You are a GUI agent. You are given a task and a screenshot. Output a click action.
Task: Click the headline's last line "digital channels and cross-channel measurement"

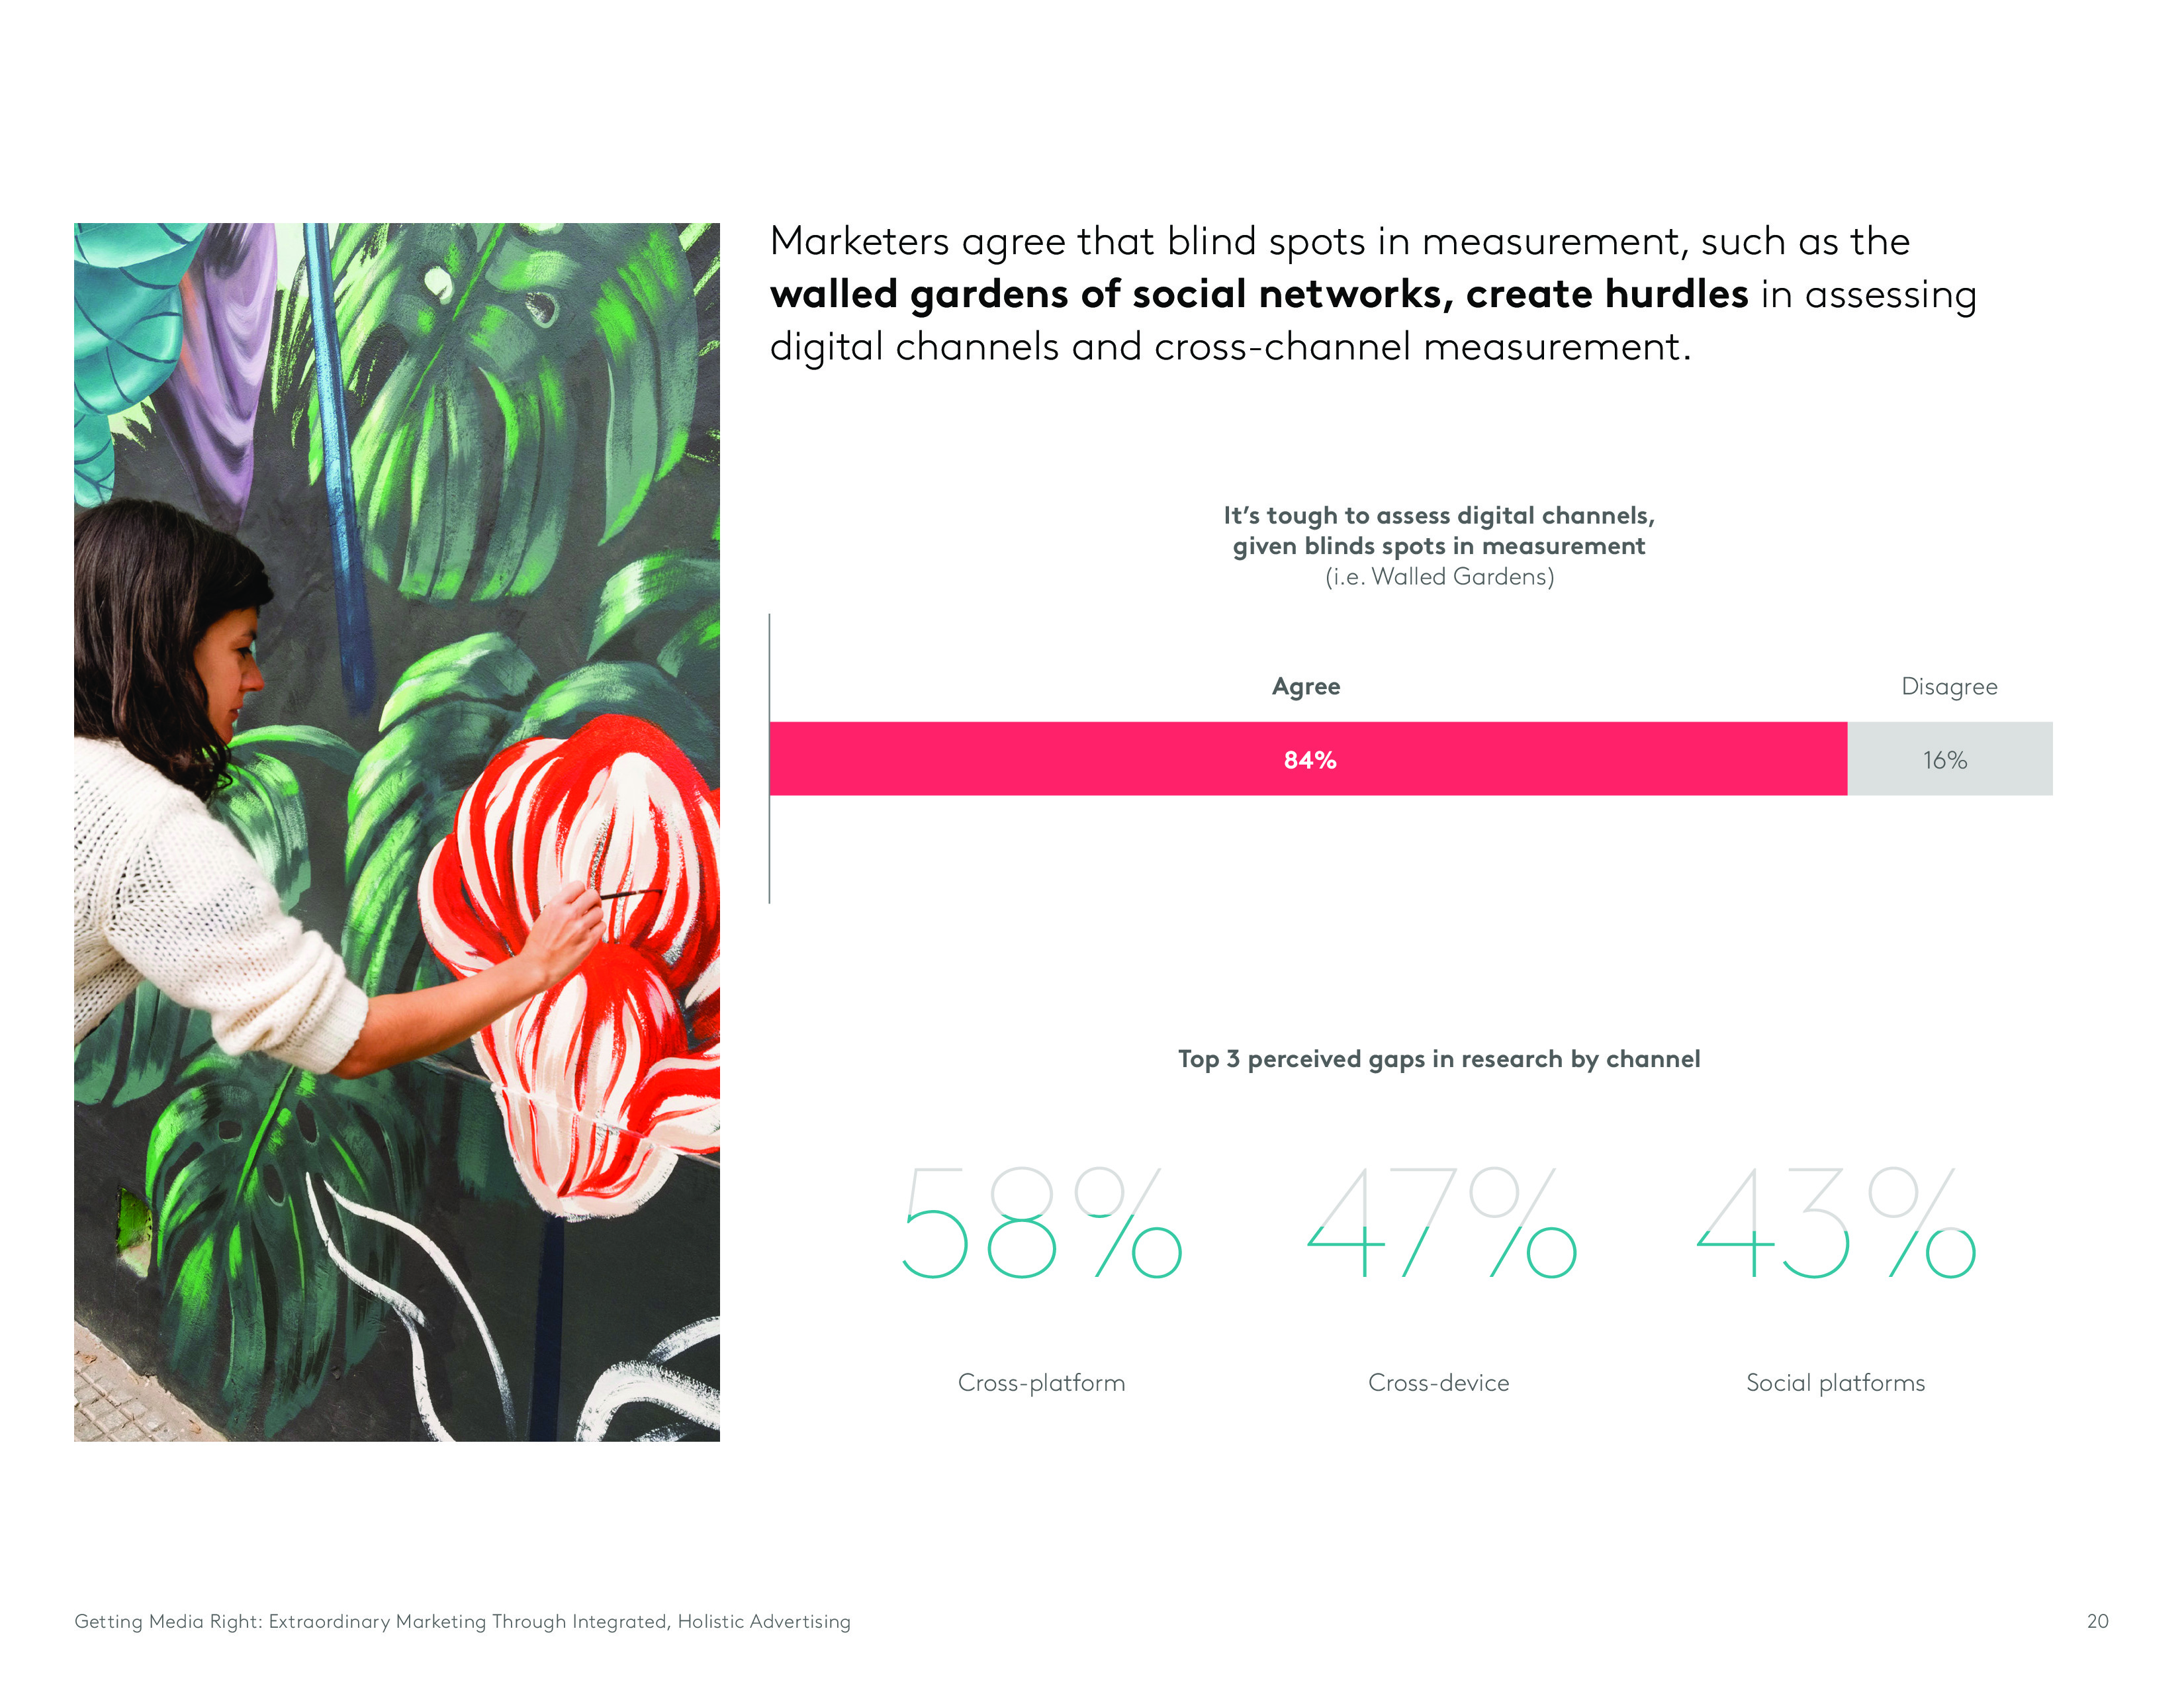tap(1230, 347)
